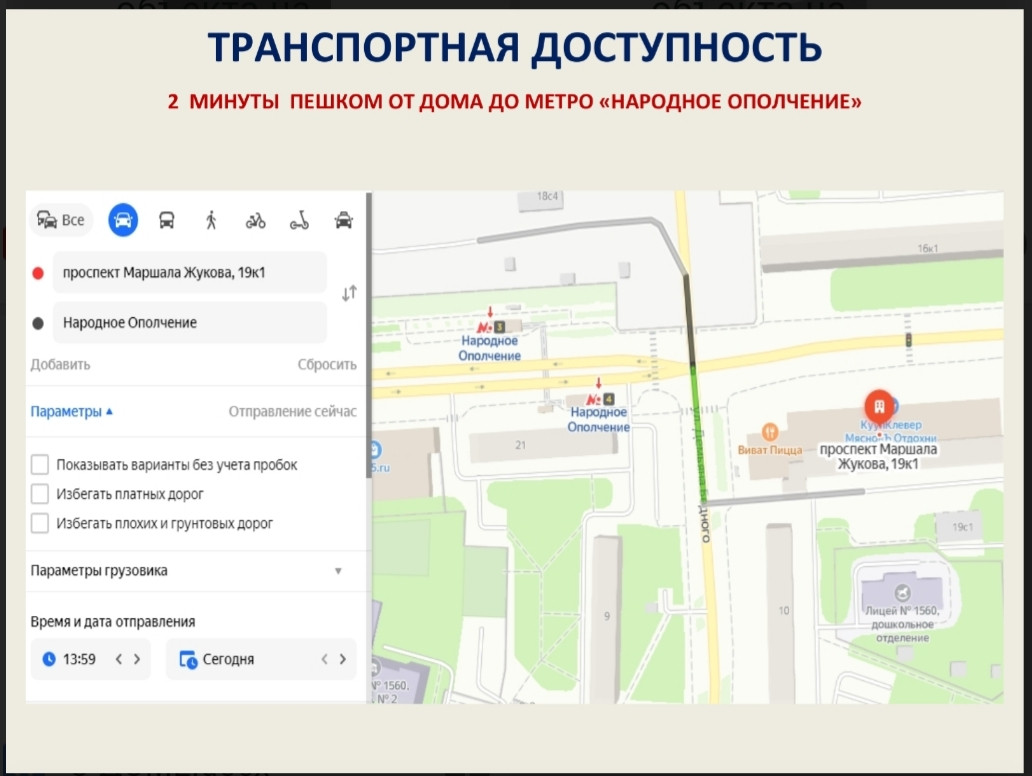
Task: Click 'Сбросить' to reset the route
Action: [327, 365]
